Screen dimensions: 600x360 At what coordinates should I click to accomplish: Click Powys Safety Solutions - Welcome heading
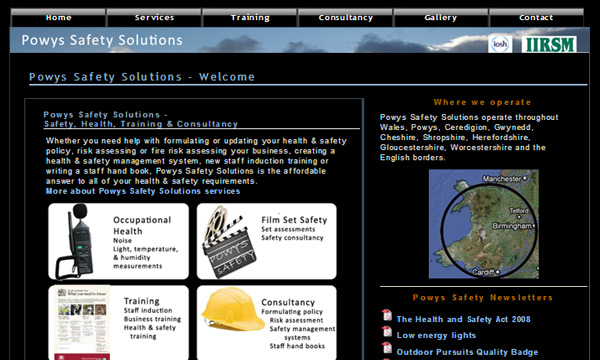[142, 77]
